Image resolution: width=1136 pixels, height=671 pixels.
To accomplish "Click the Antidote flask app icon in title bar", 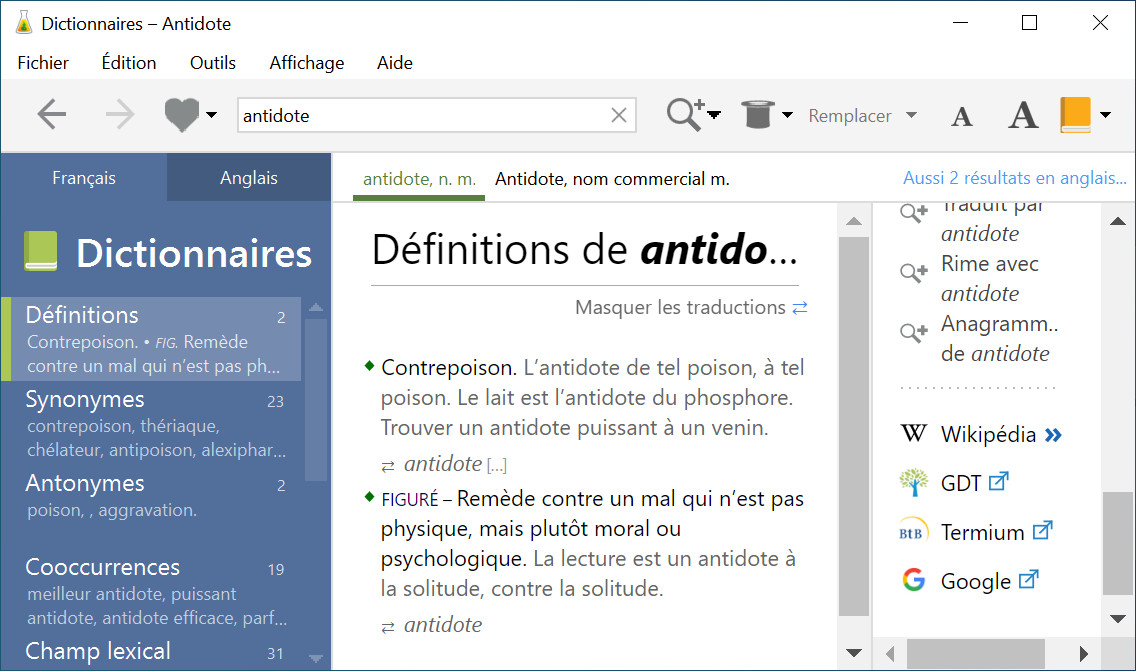I will pos(24,22).
